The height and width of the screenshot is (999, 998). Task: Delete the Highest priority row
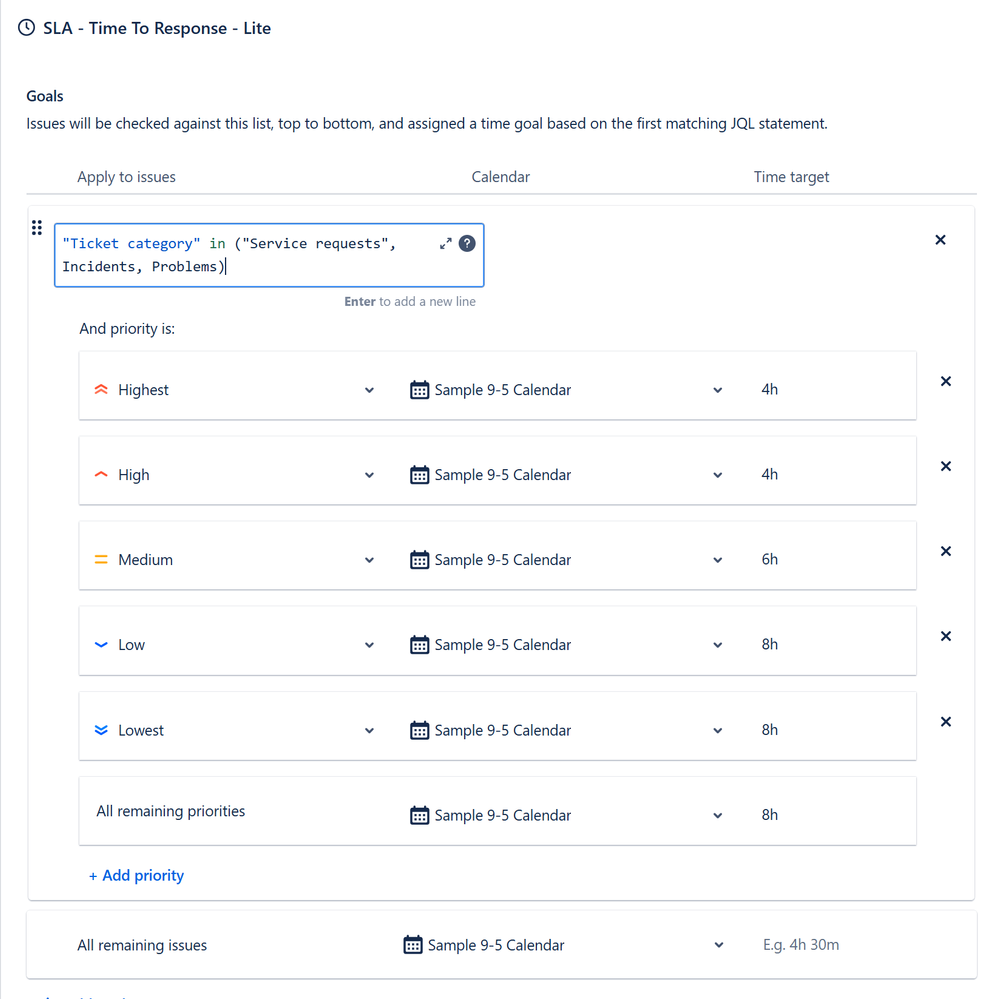[946, 381]
